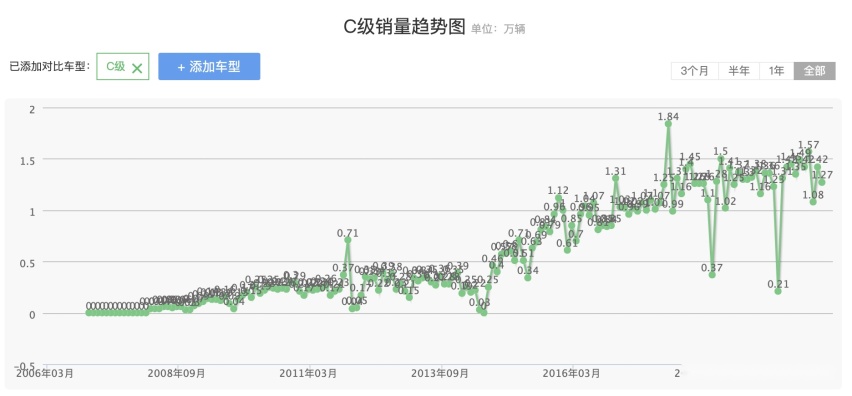Screen dimensions: 852x396
Task: Switch to the 1年 time range
Action: 776,71
